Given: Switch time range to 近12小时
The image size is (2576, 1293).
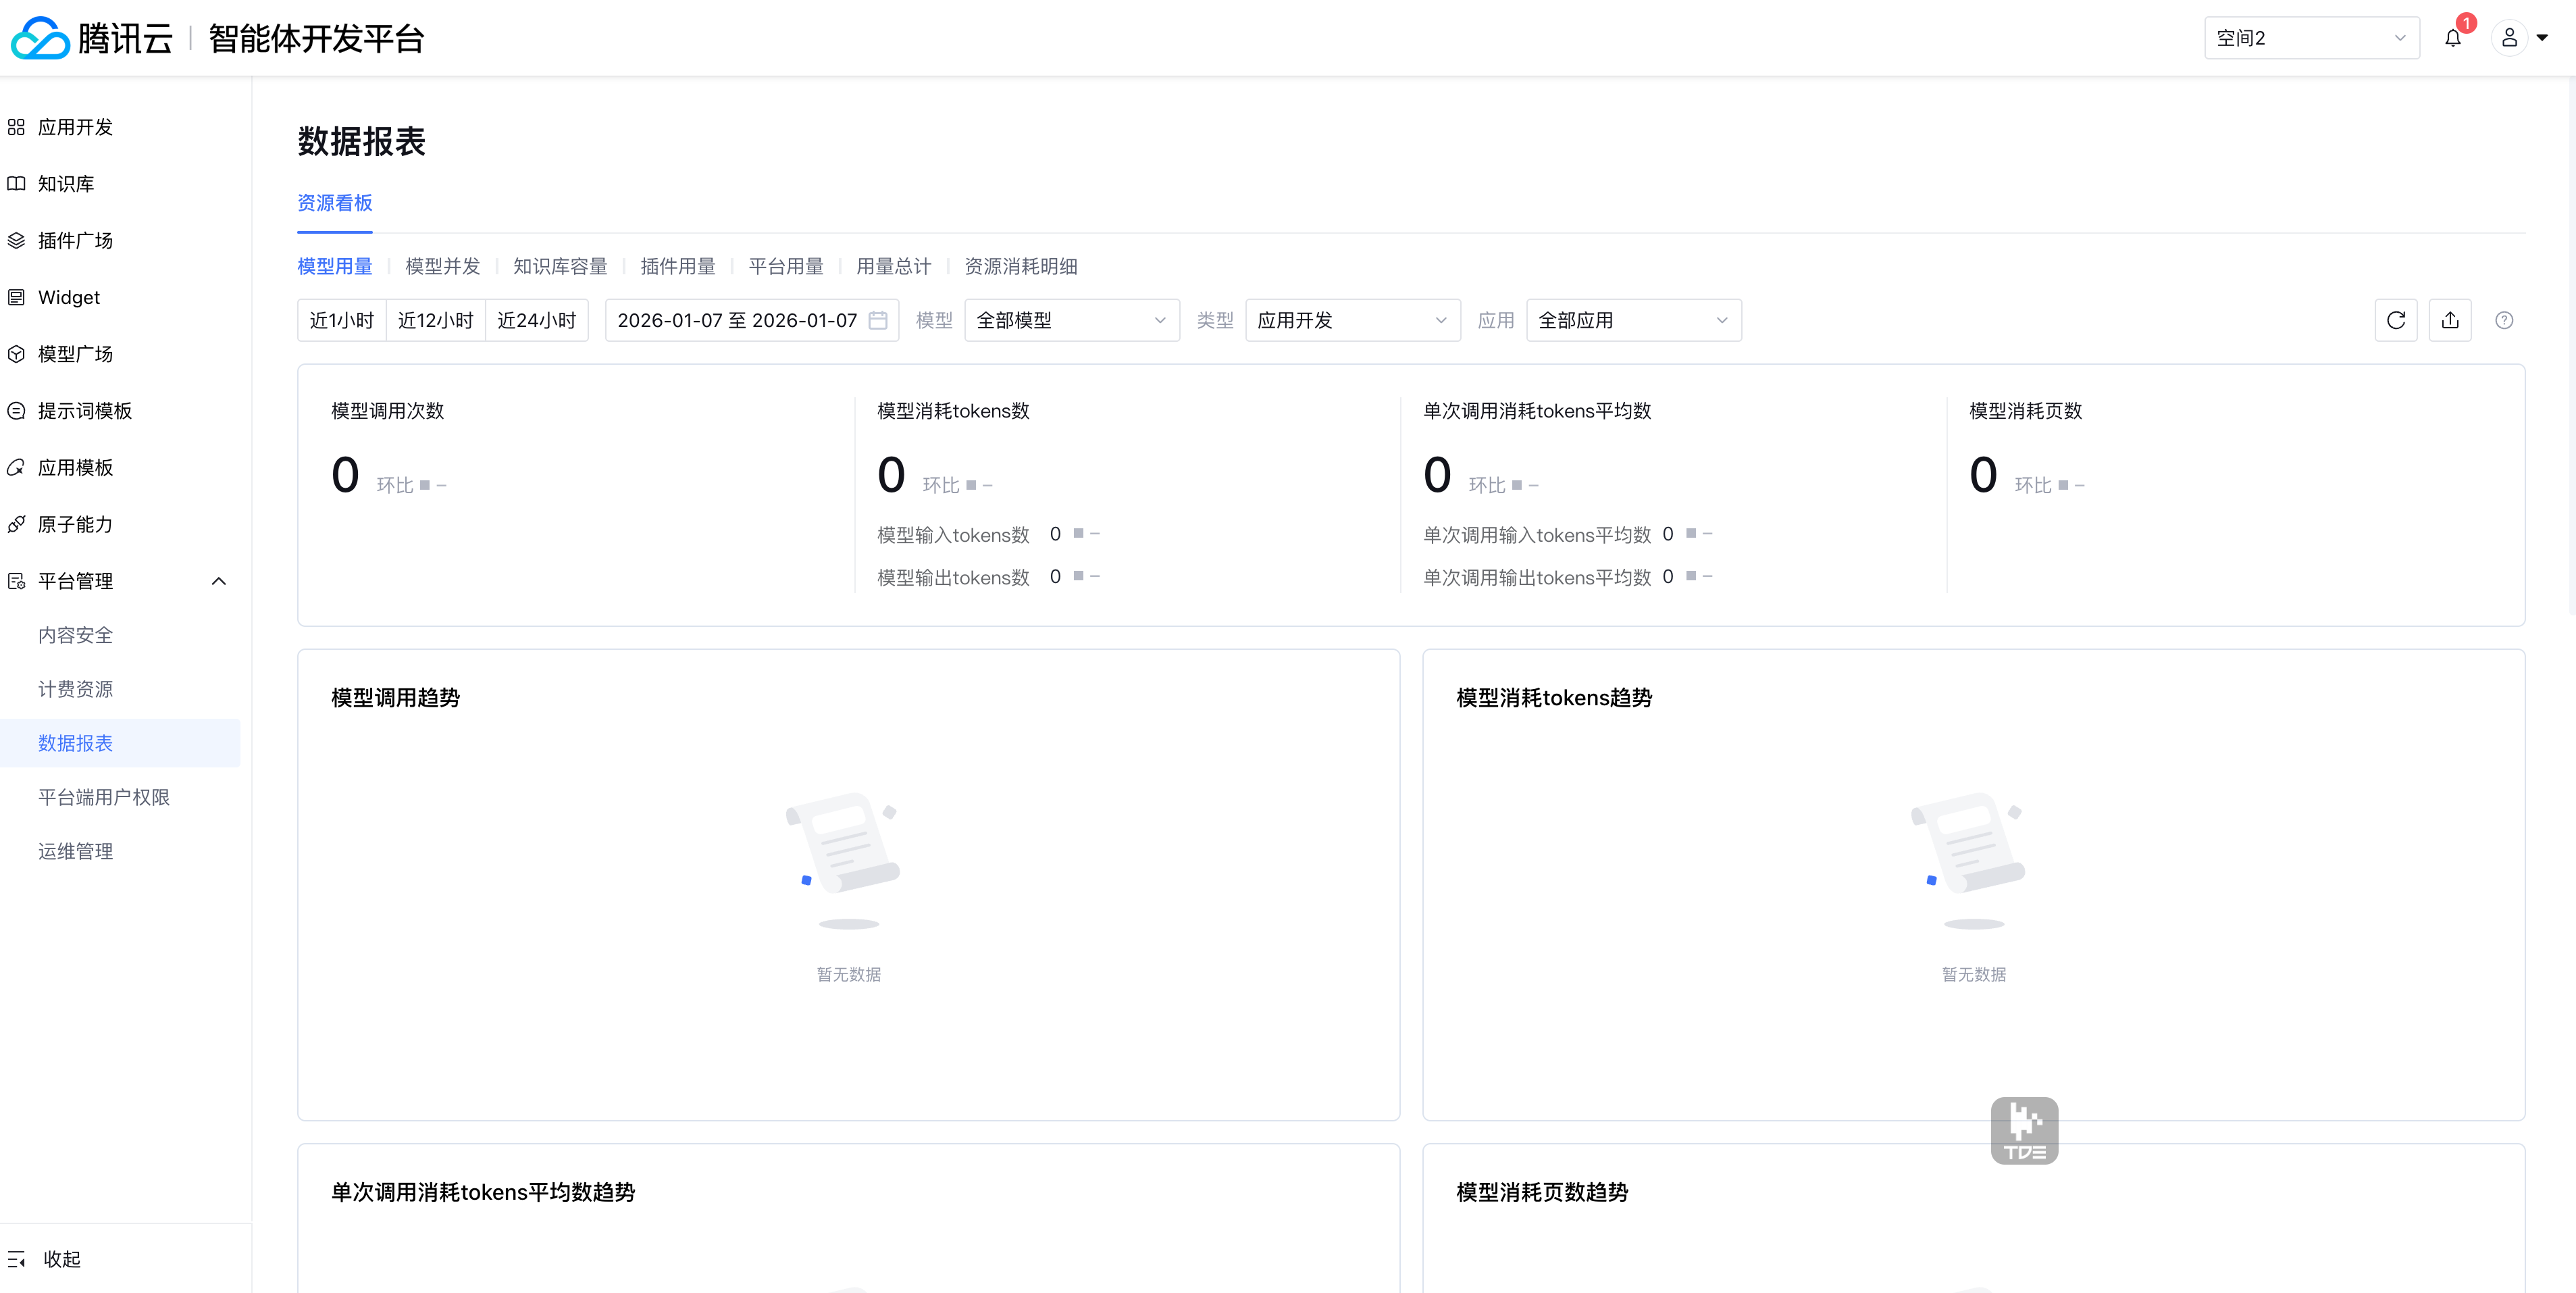Looking at the screenshot, I should pos(436,320).
